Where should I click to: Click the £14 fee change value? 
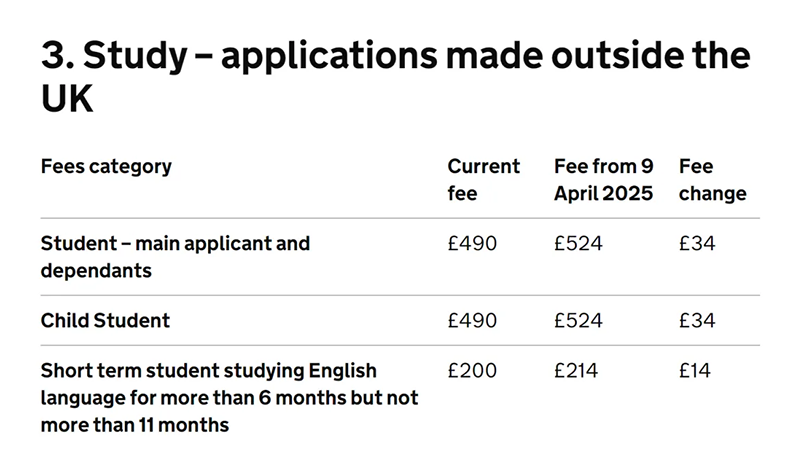[x=695, y=371]
